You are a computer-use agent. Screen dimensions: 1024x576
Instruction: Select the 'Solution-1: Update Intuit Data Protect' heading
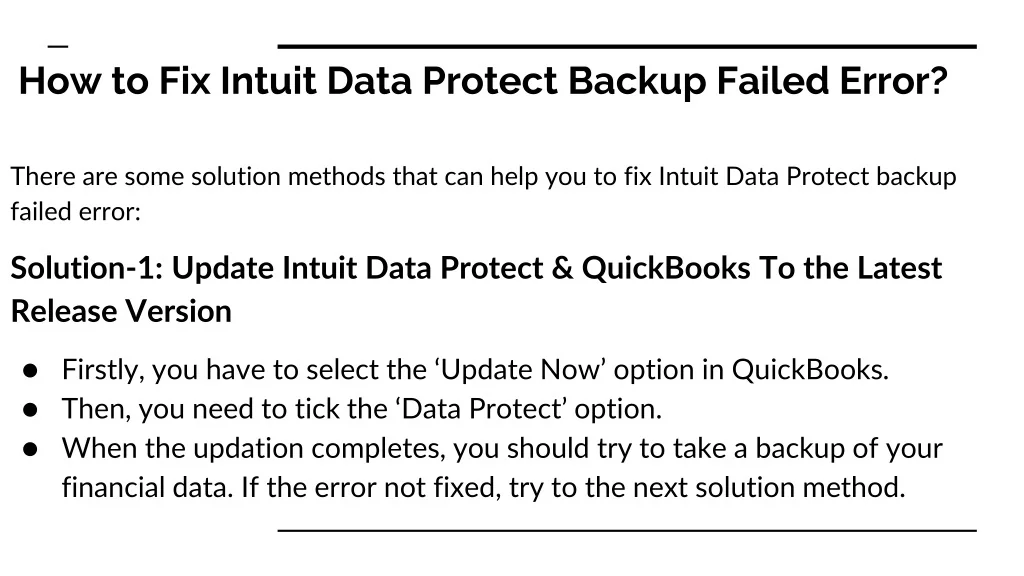click(475, 268)
